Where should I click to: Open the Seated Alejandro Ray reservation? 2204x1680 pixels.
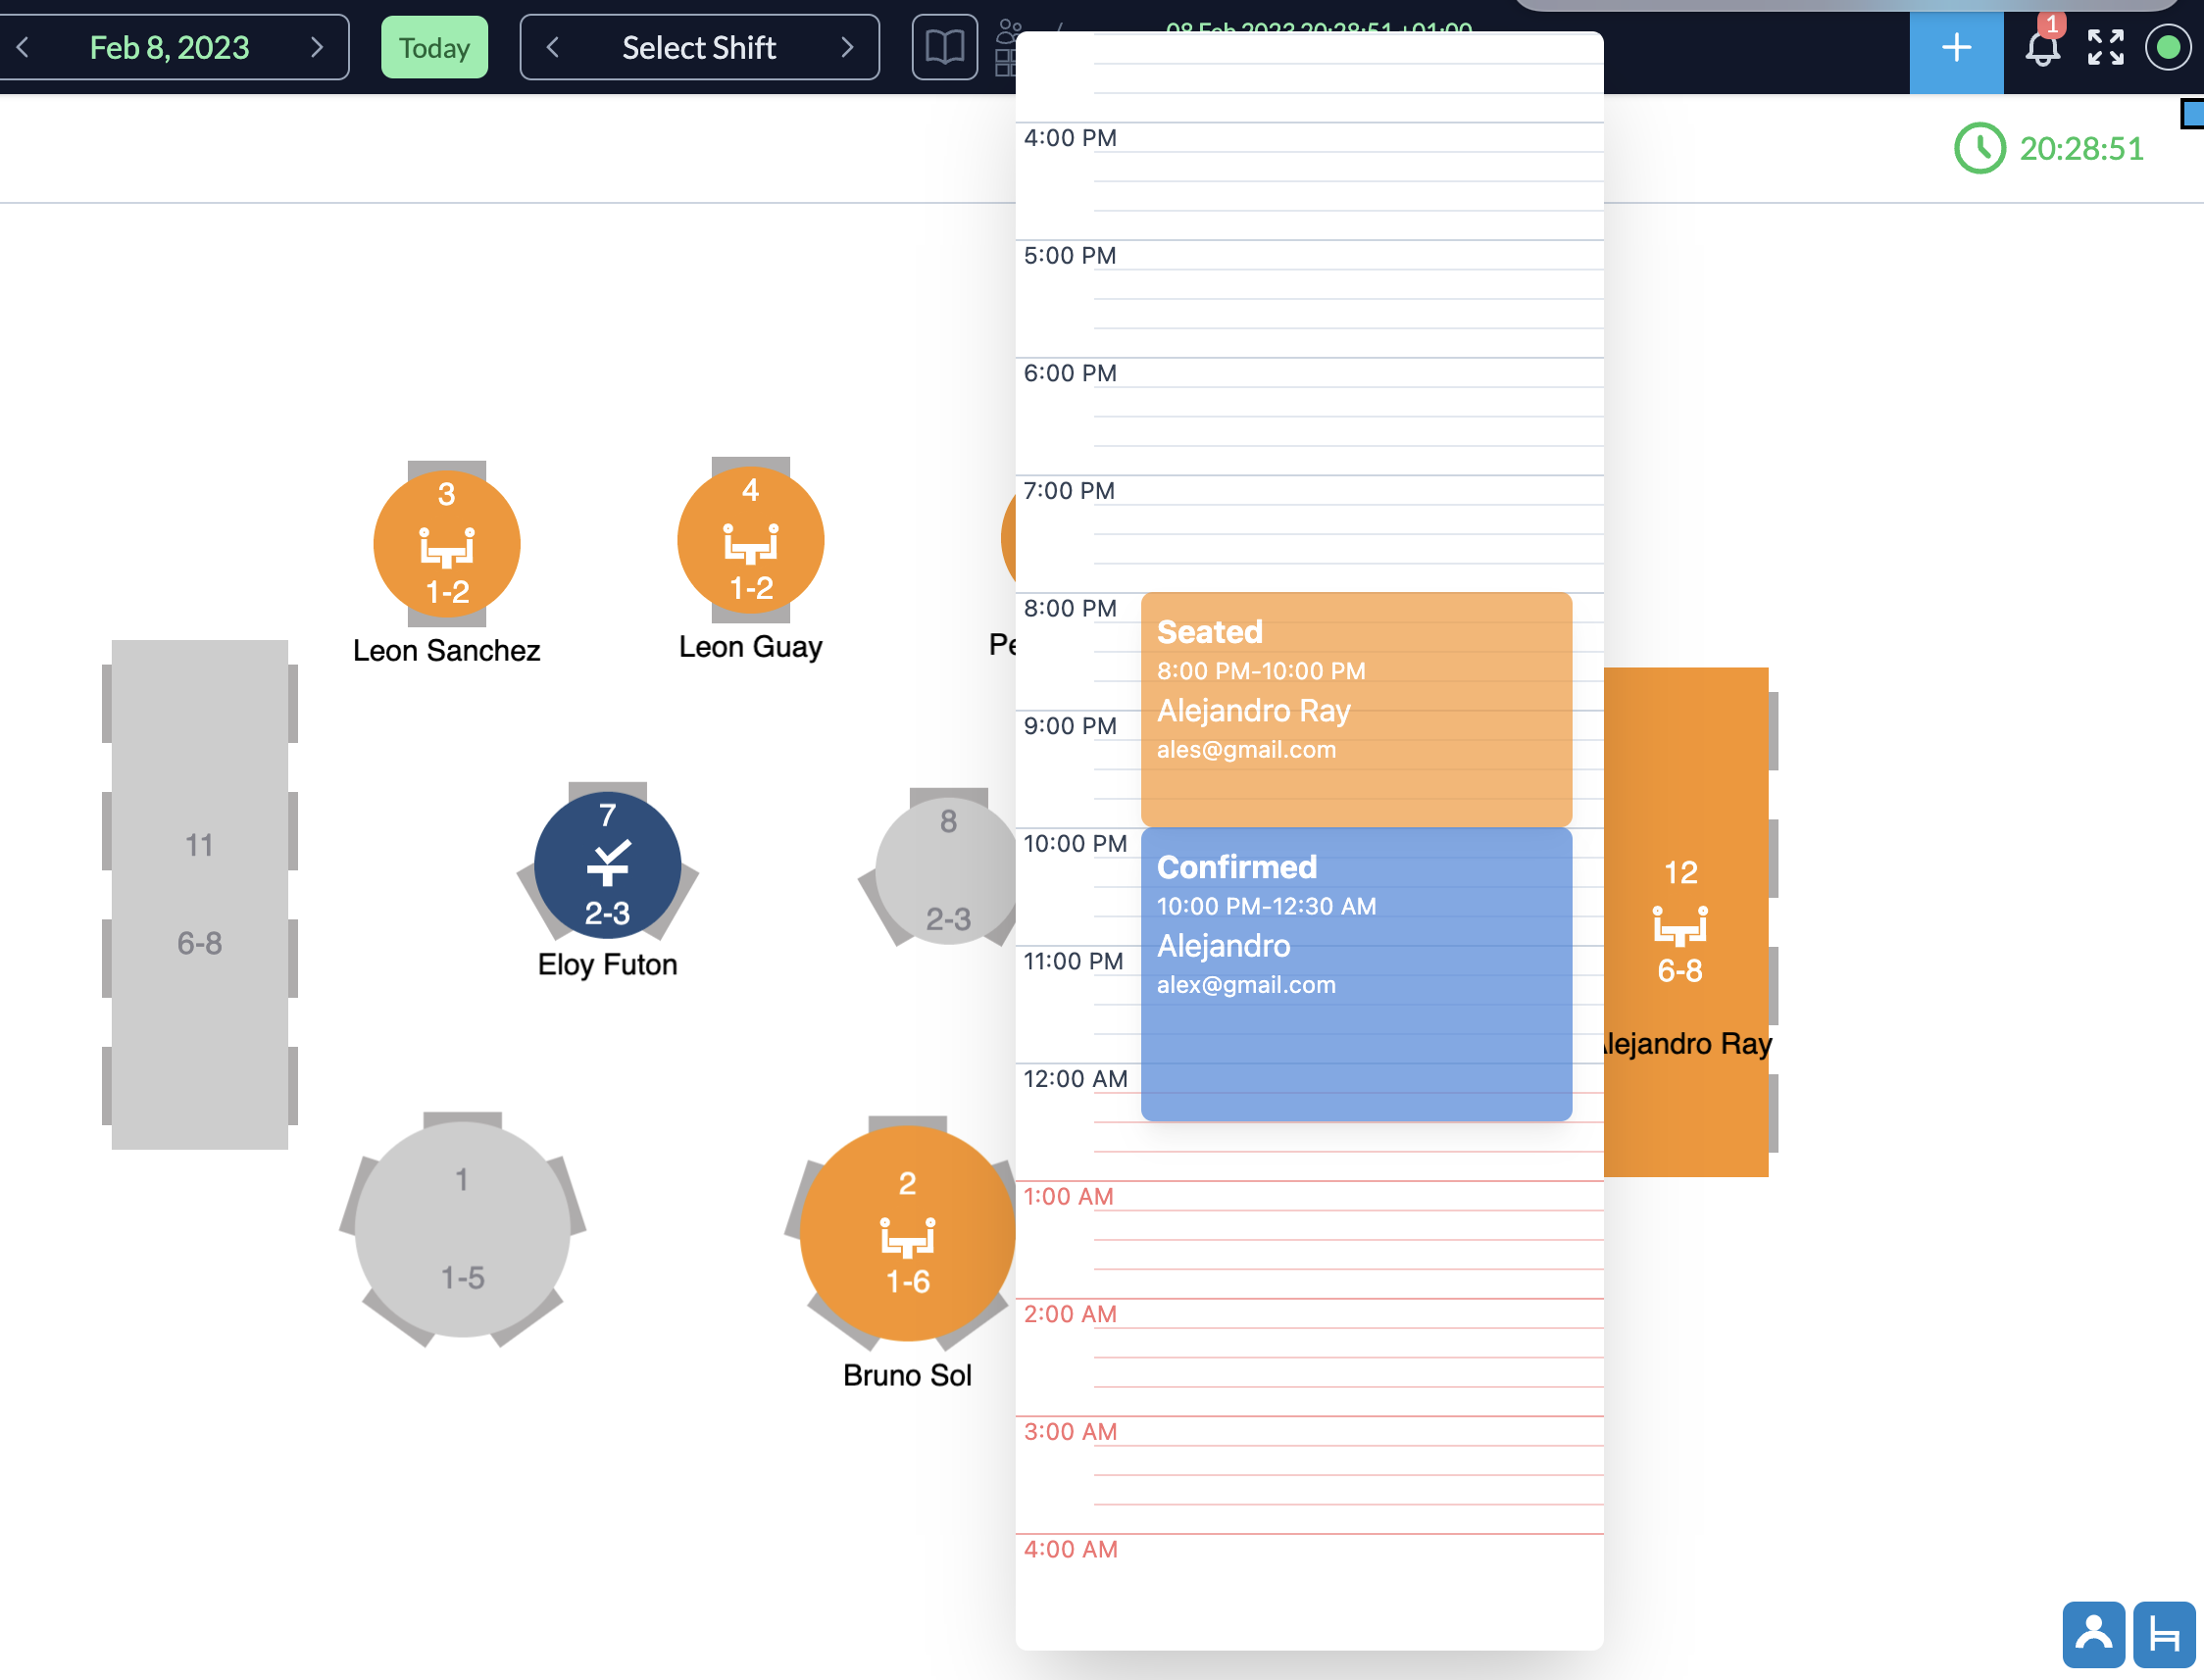1355,708
